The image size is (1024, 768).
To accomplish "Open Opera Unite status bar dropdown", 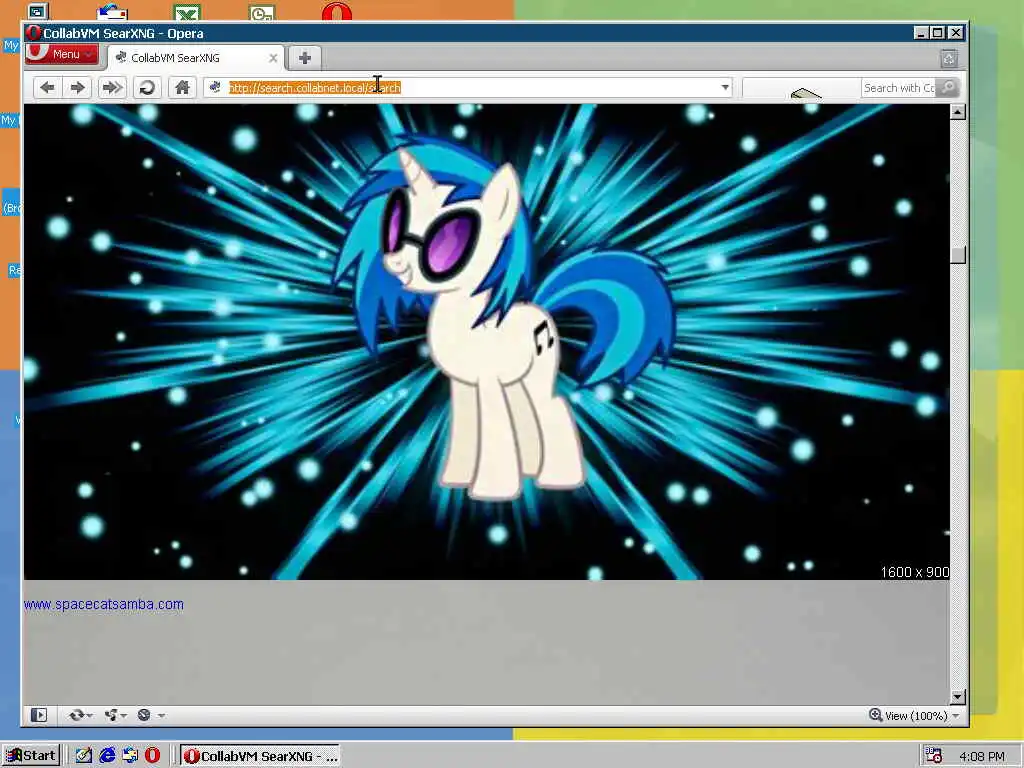I will point(116,716).
